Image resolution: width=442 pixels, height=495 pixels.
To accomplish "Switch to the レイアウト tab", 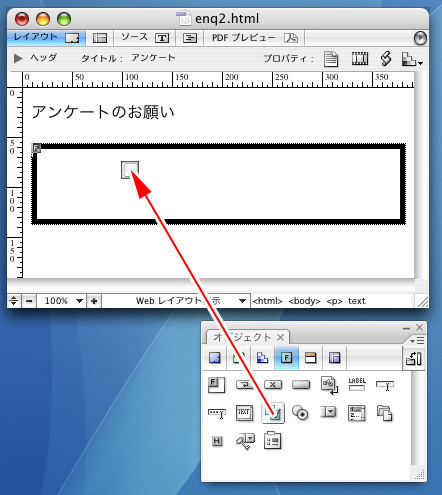I will click(46, 37).
